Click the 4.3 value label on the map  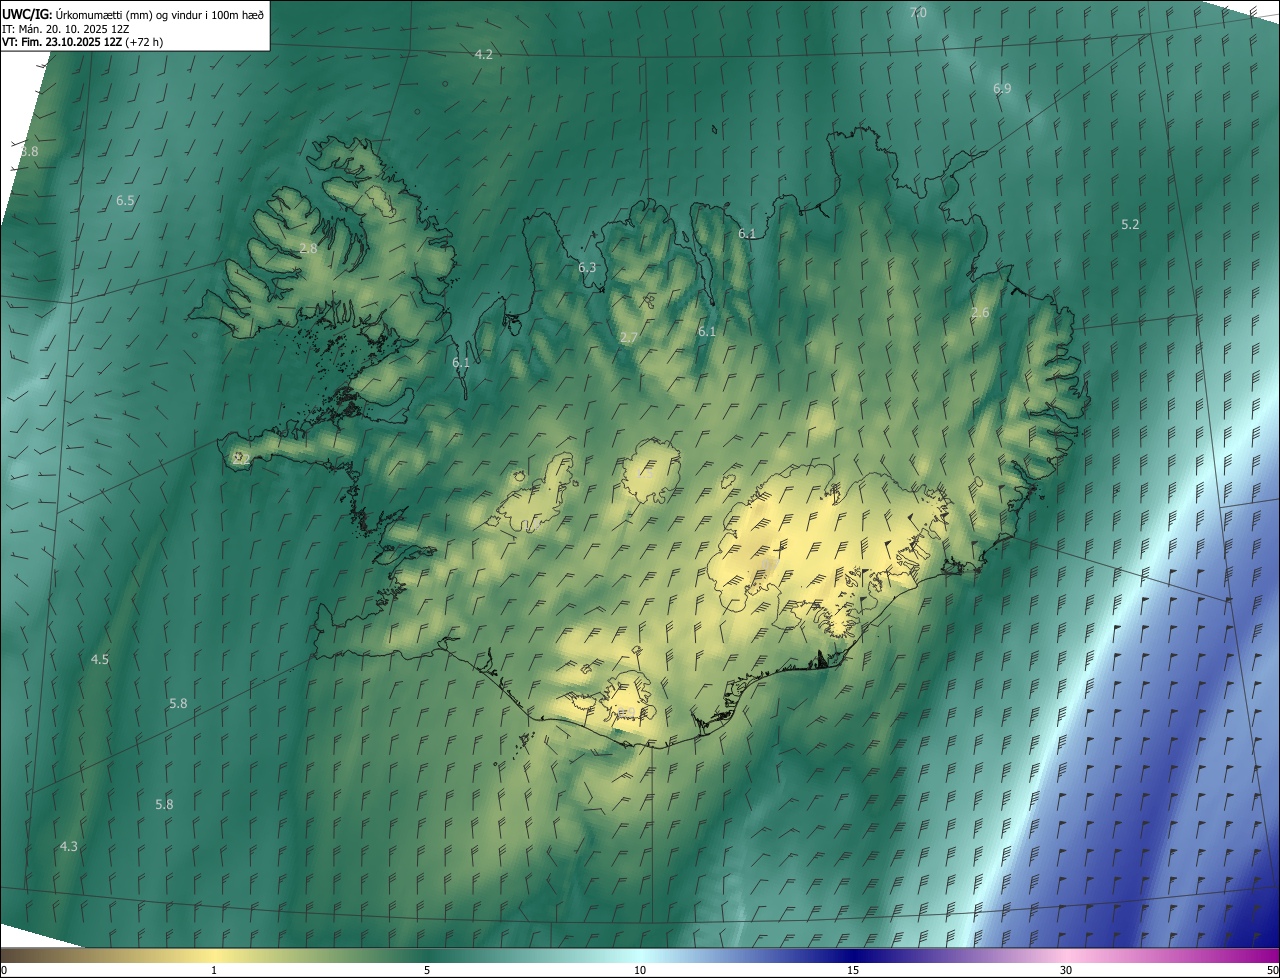pyautogui.click(x=68, y=846)
